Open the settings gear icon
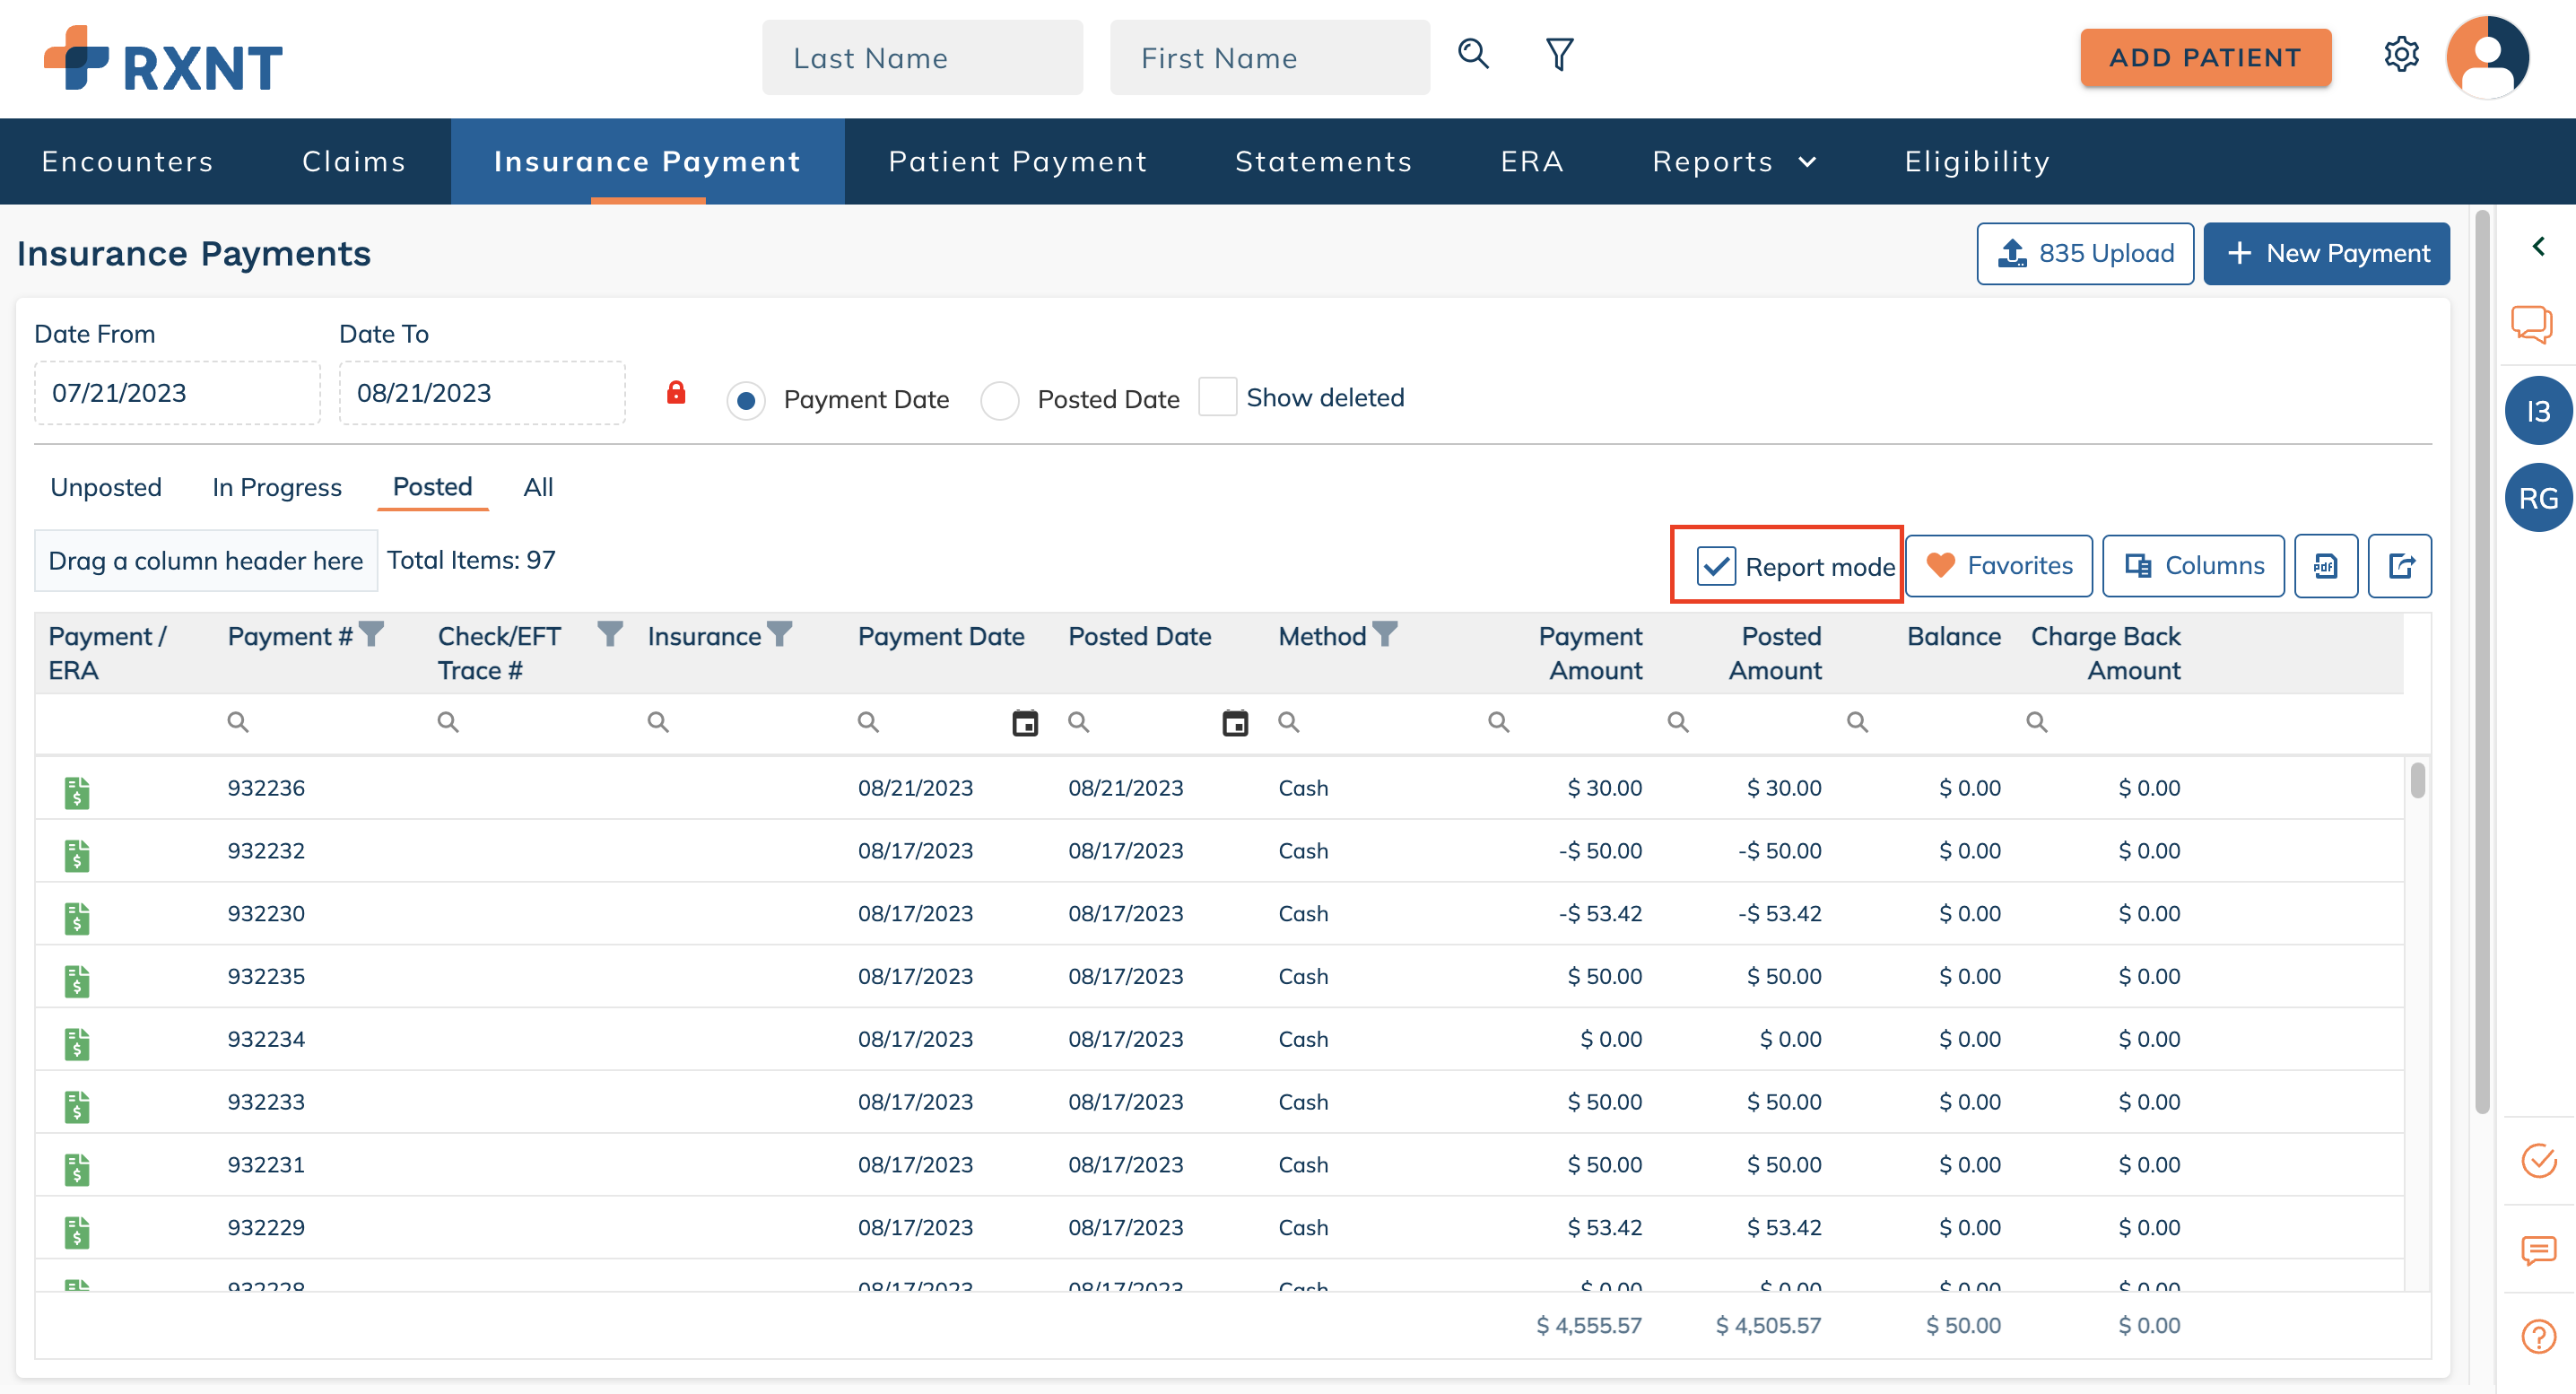Image resolution: width=2576 pixels, height=1394 pixels. pos(2401,55)
